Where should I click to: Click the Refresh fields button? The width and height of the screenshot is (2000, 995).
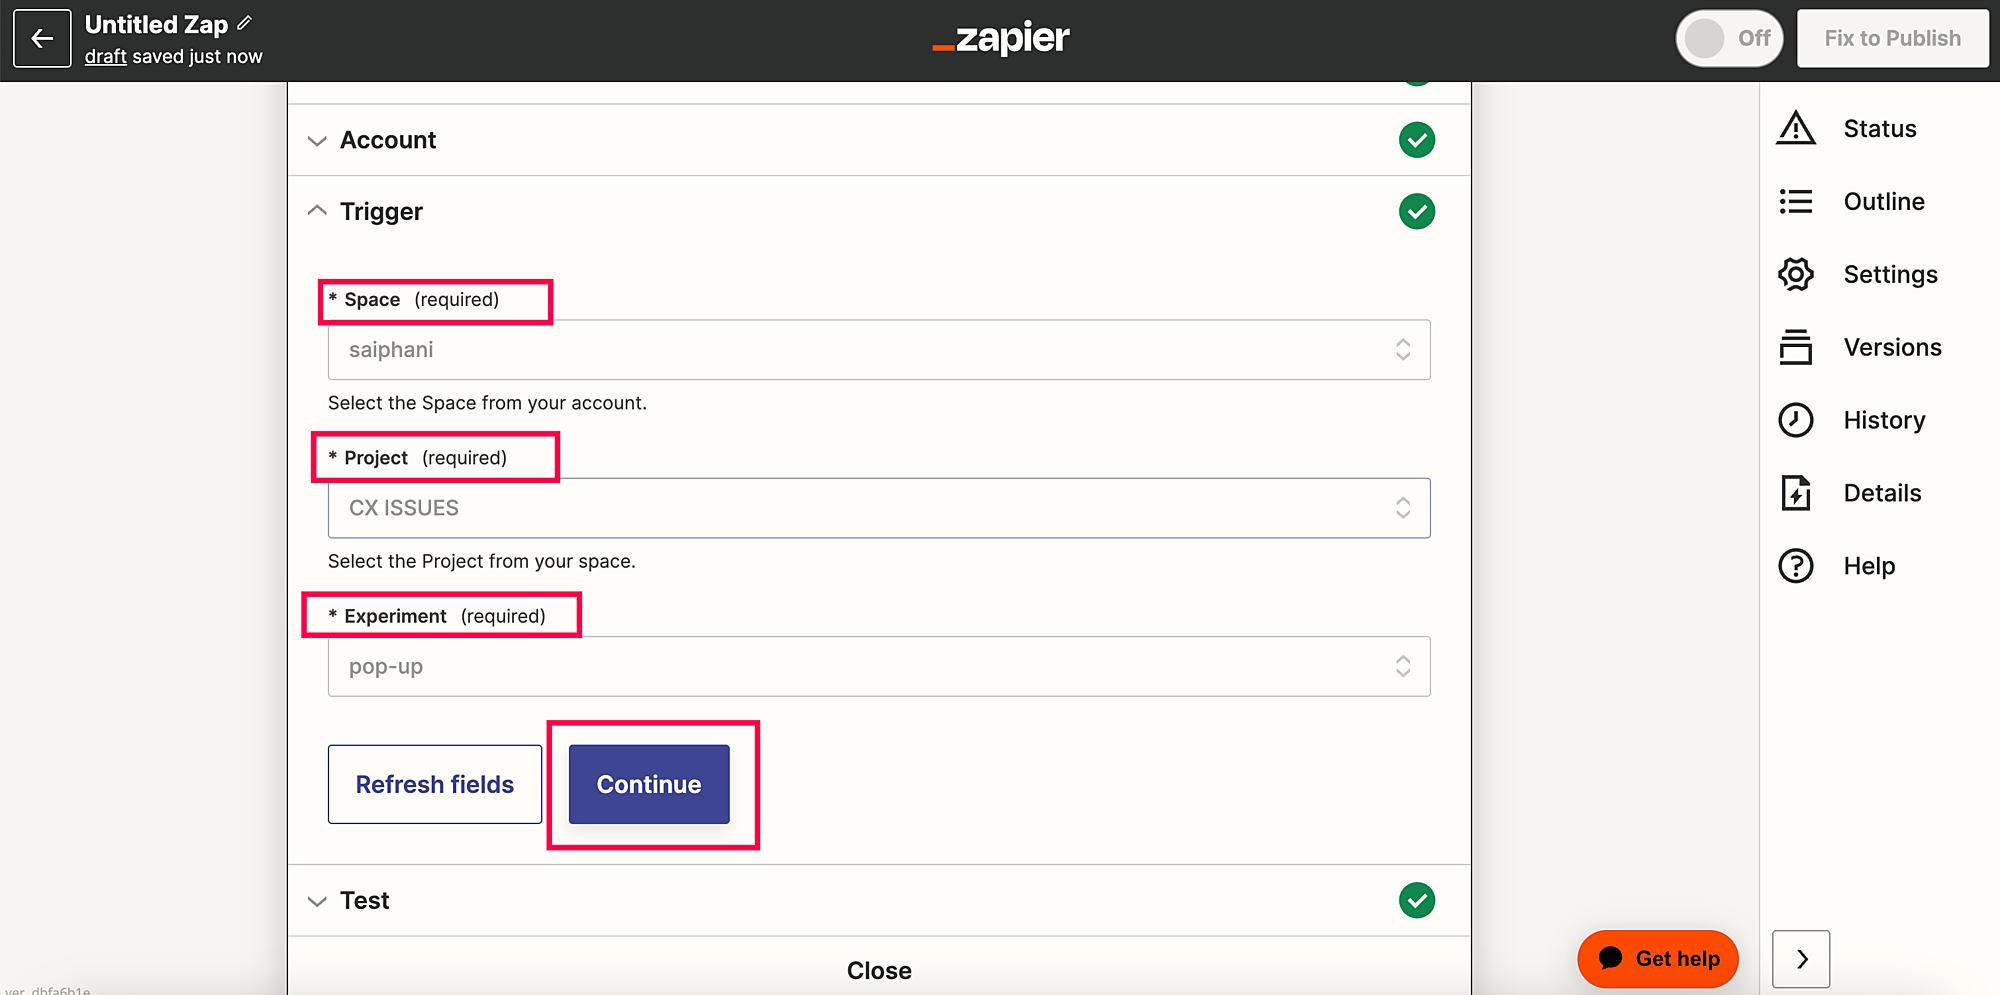tap(435, 784)
